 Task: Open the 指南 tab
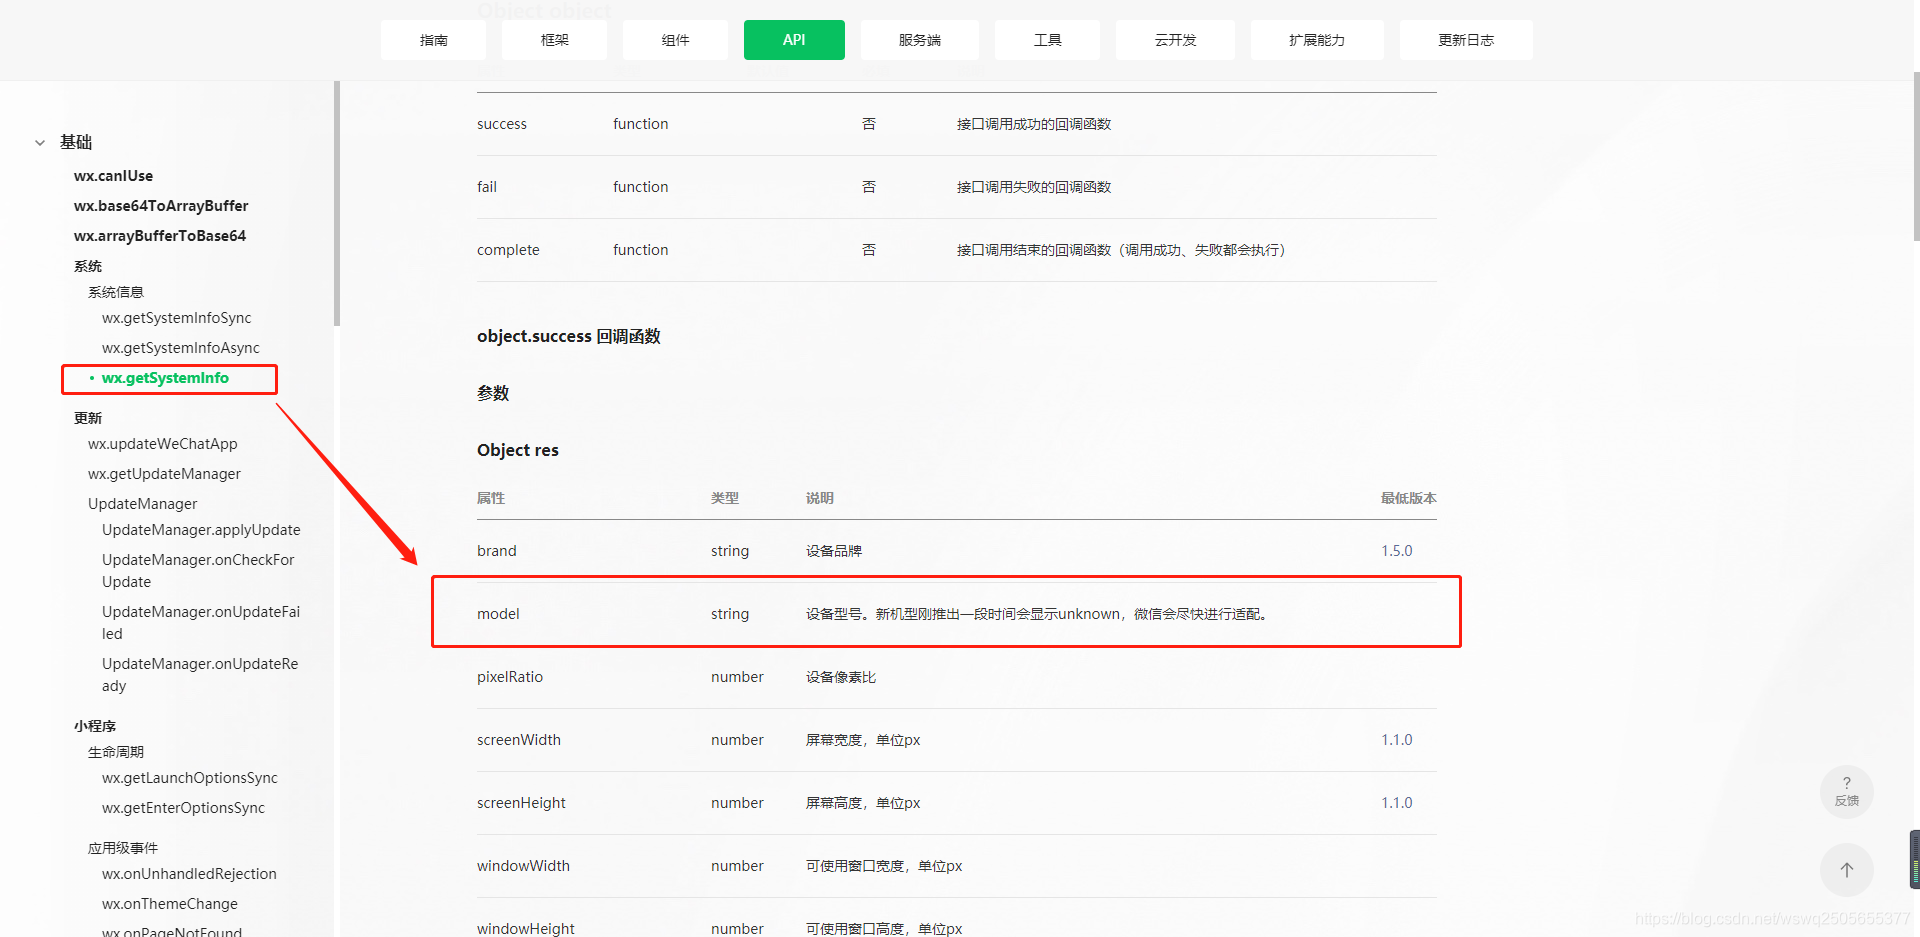(433, 40)
